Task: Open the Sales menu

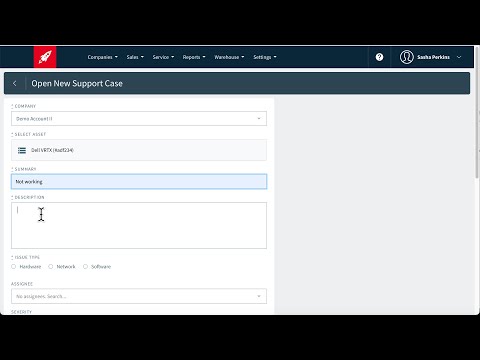Action: tap(135, 57)
